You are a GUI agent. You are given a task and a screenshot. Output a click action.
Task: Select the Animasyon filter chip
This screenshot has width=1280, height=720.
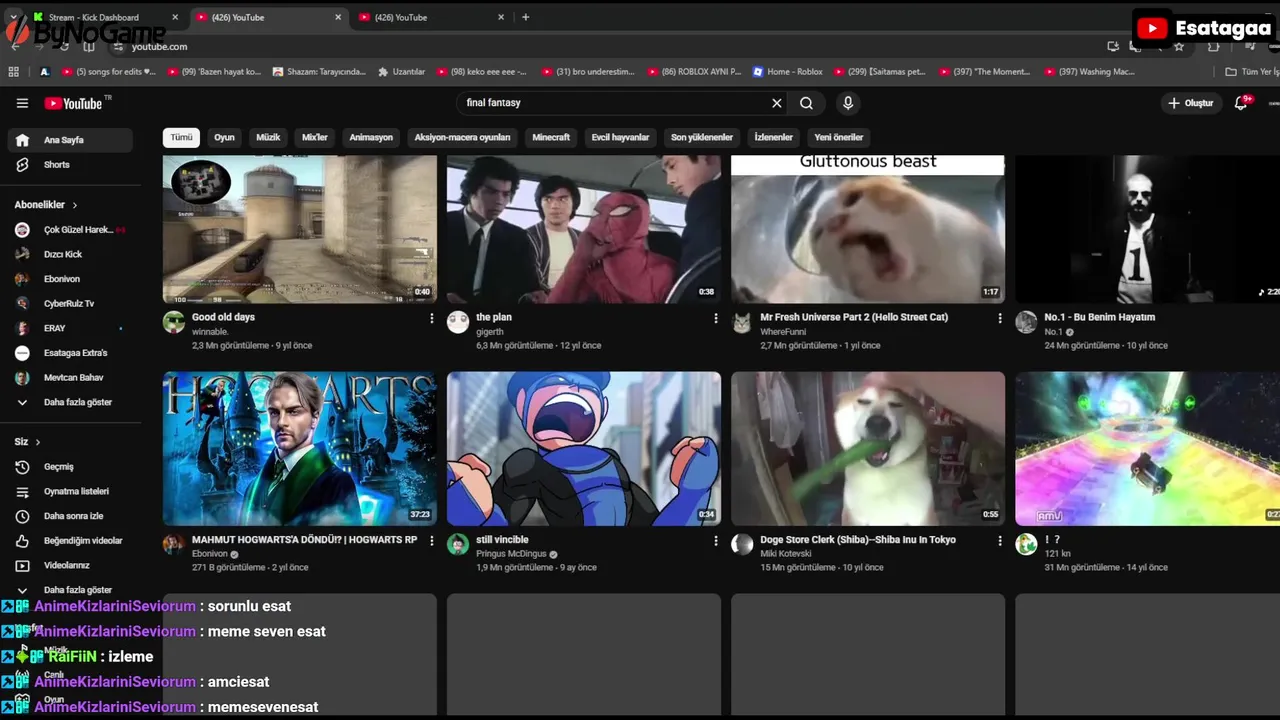(371, 137)
